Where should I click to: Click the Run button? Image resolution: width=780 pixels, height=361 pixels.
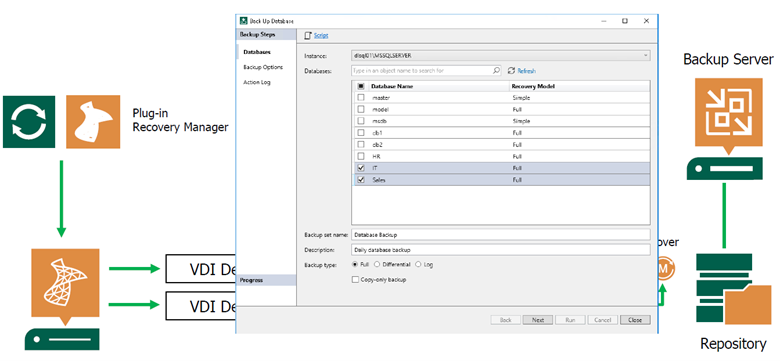coord(570,320)
